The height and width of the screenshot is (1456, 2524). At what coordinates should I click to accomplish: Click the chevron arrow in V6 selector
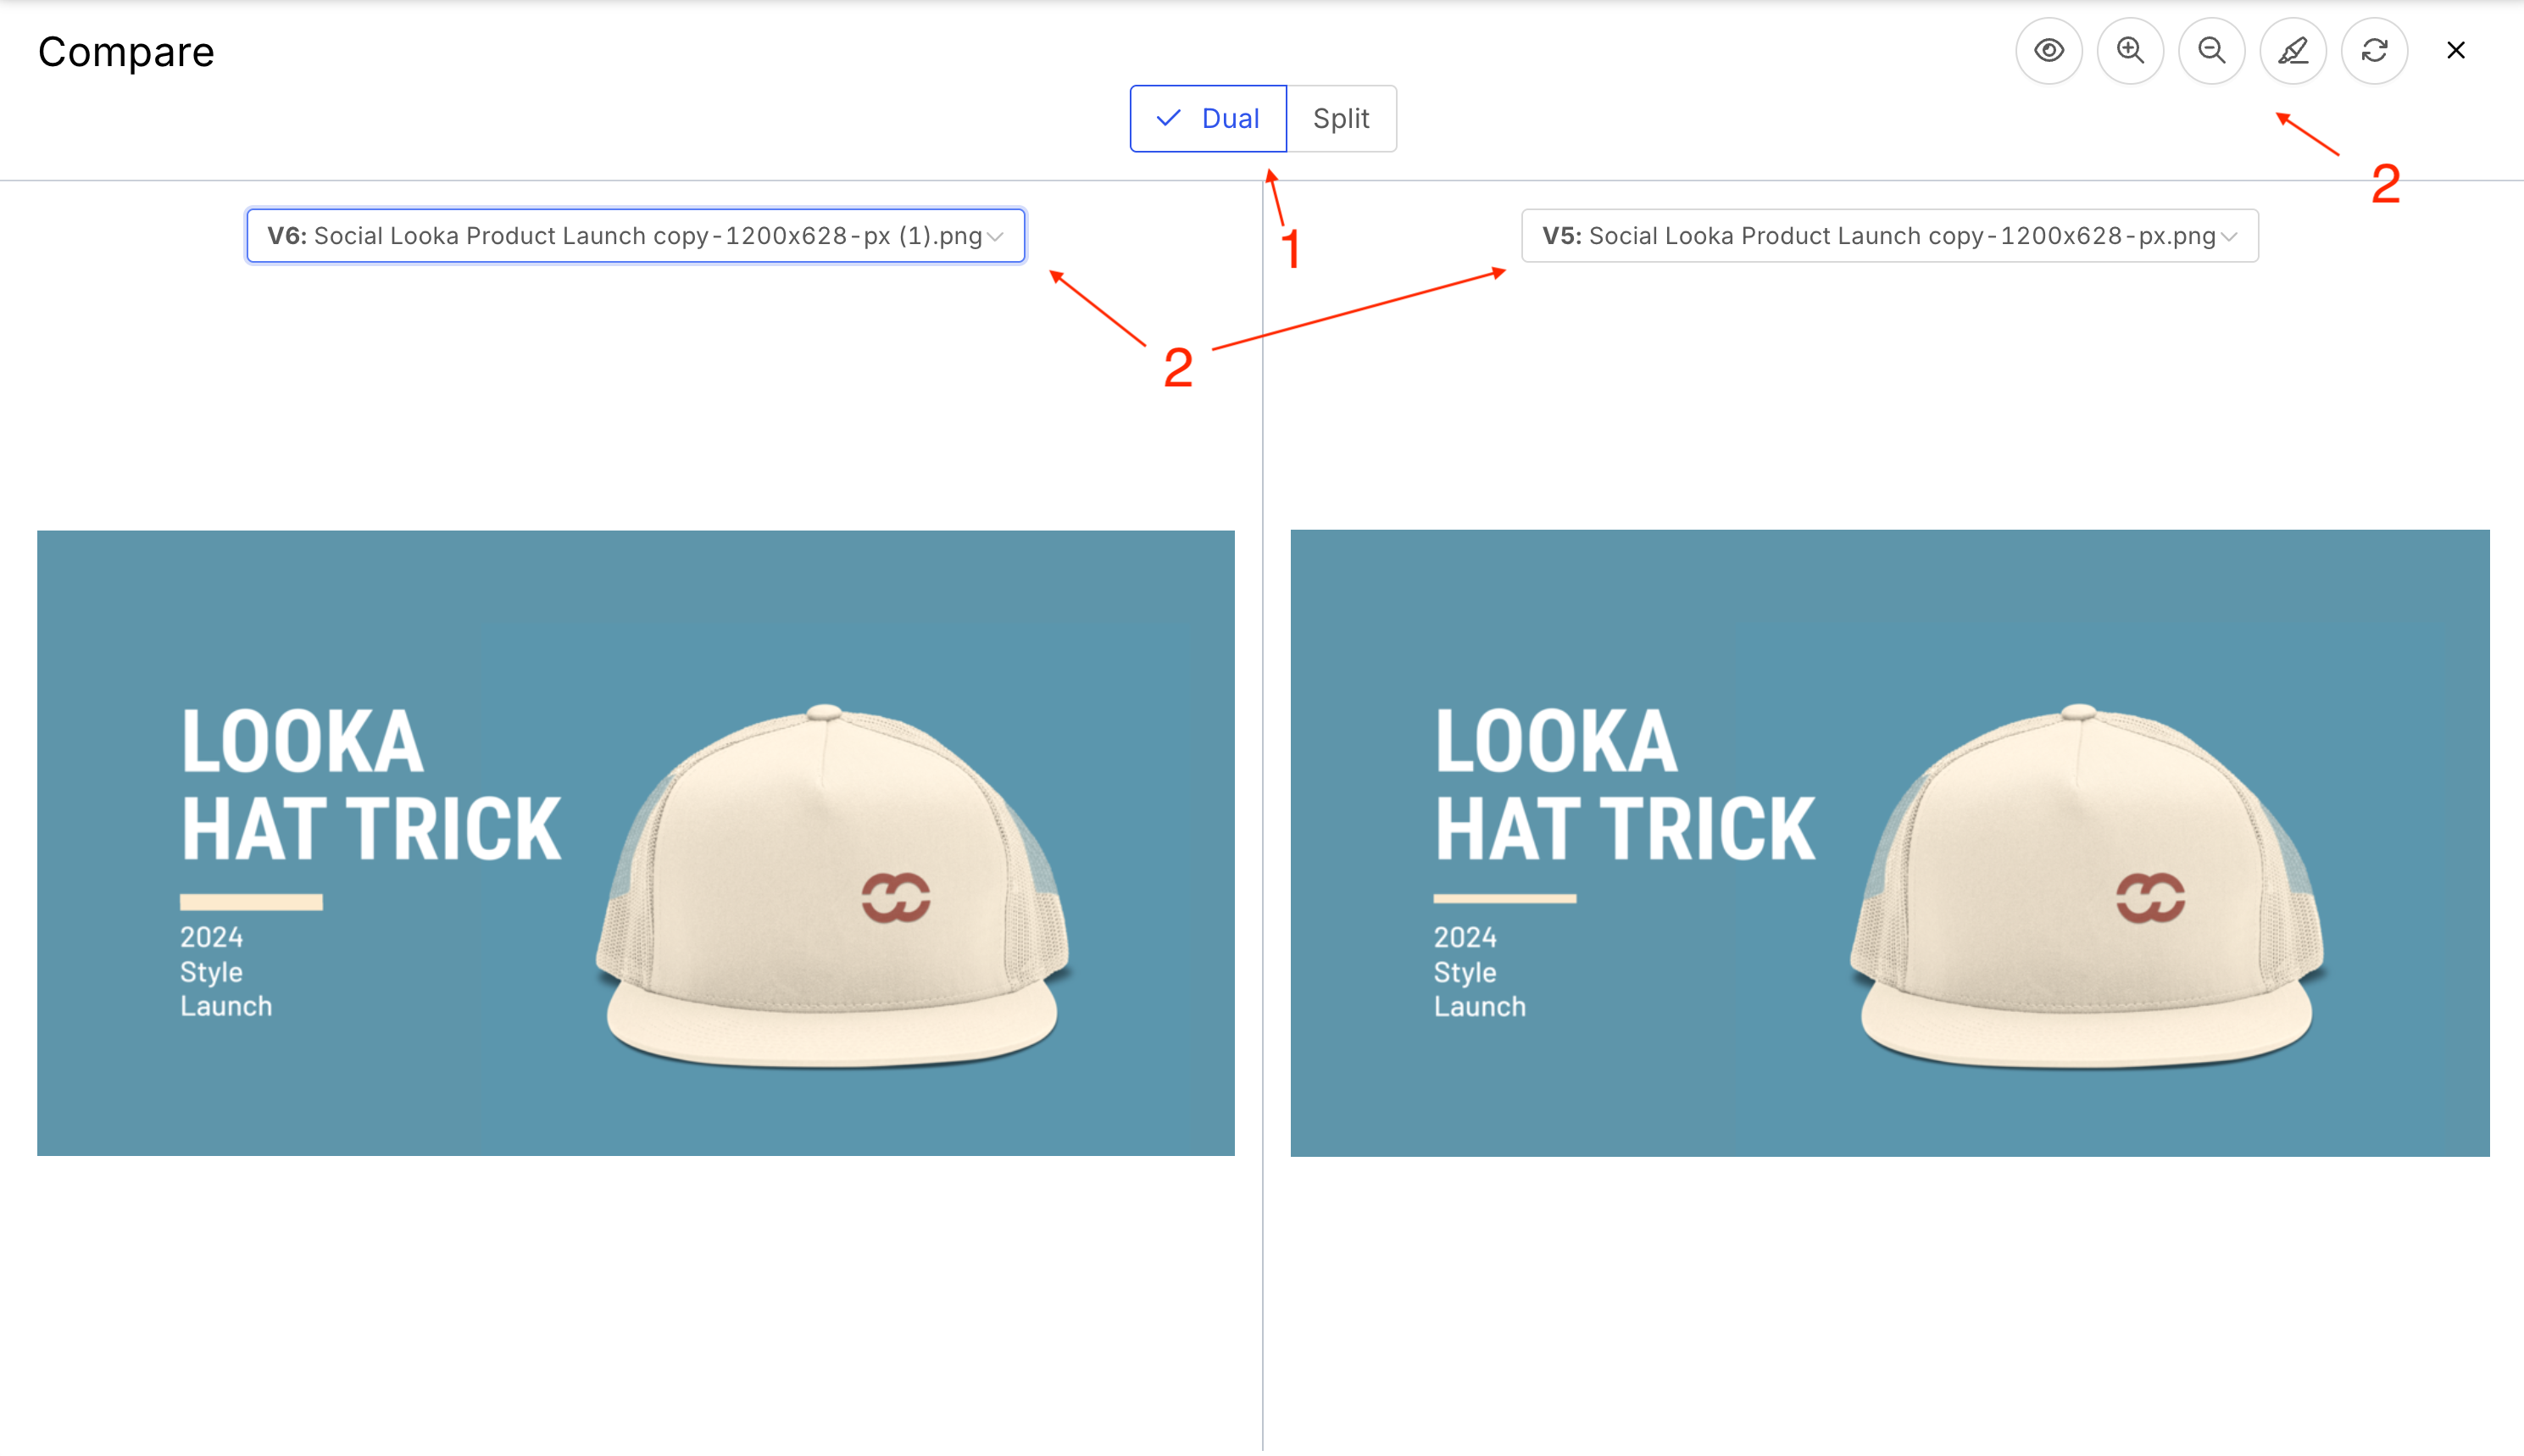[x=995, y=237]
